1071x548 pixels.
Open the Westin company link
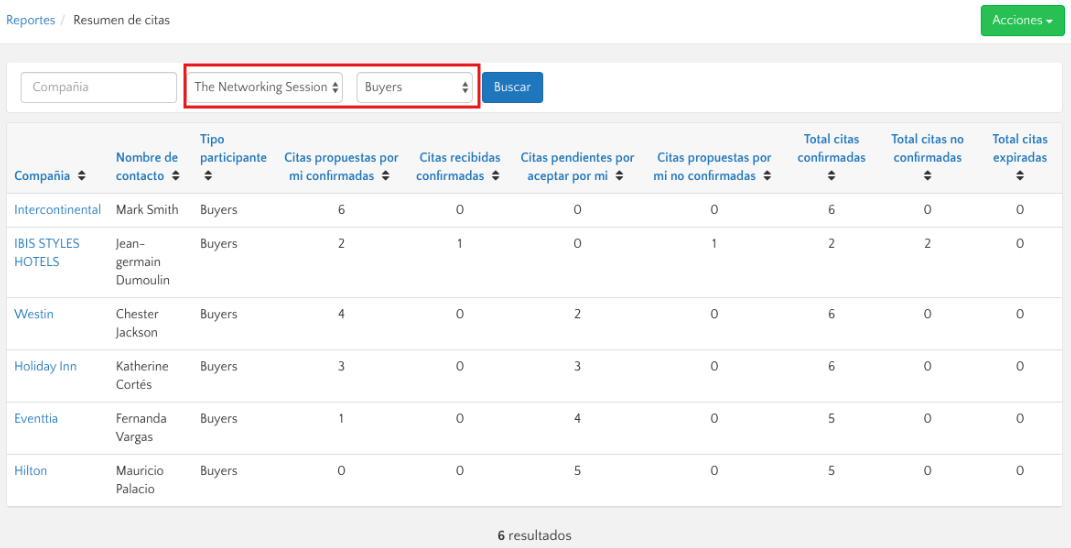coord(34,314)
